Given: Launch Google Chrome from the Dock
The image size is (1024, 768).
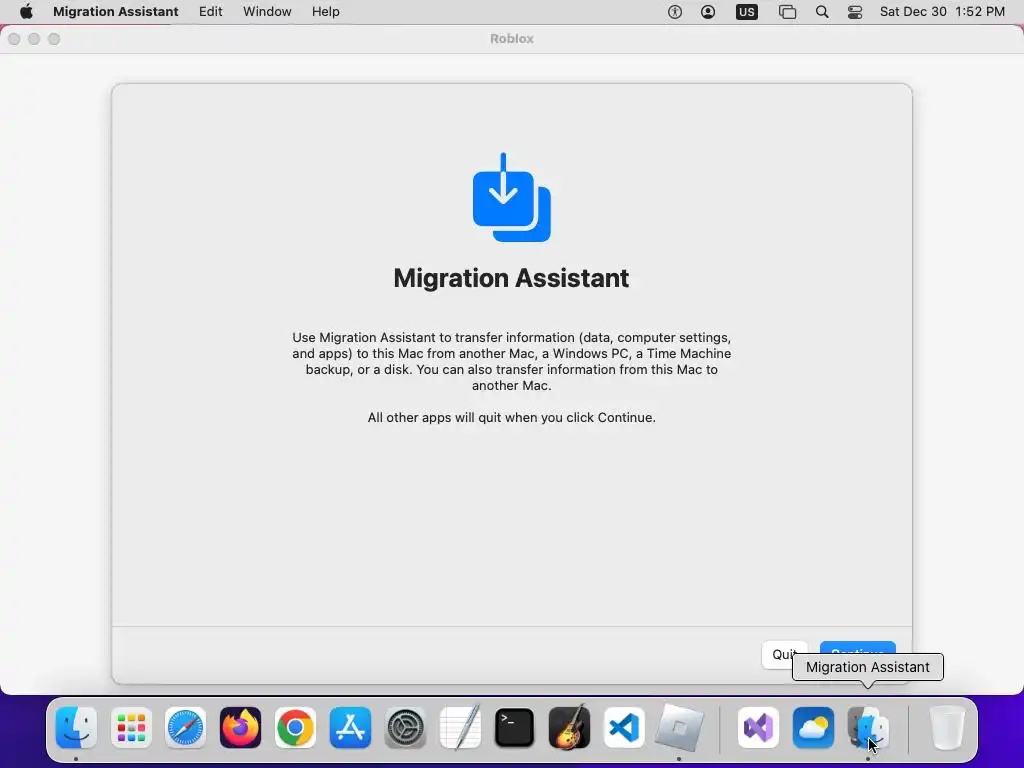Looking at the screenshot, I should [x=295, y=728].
